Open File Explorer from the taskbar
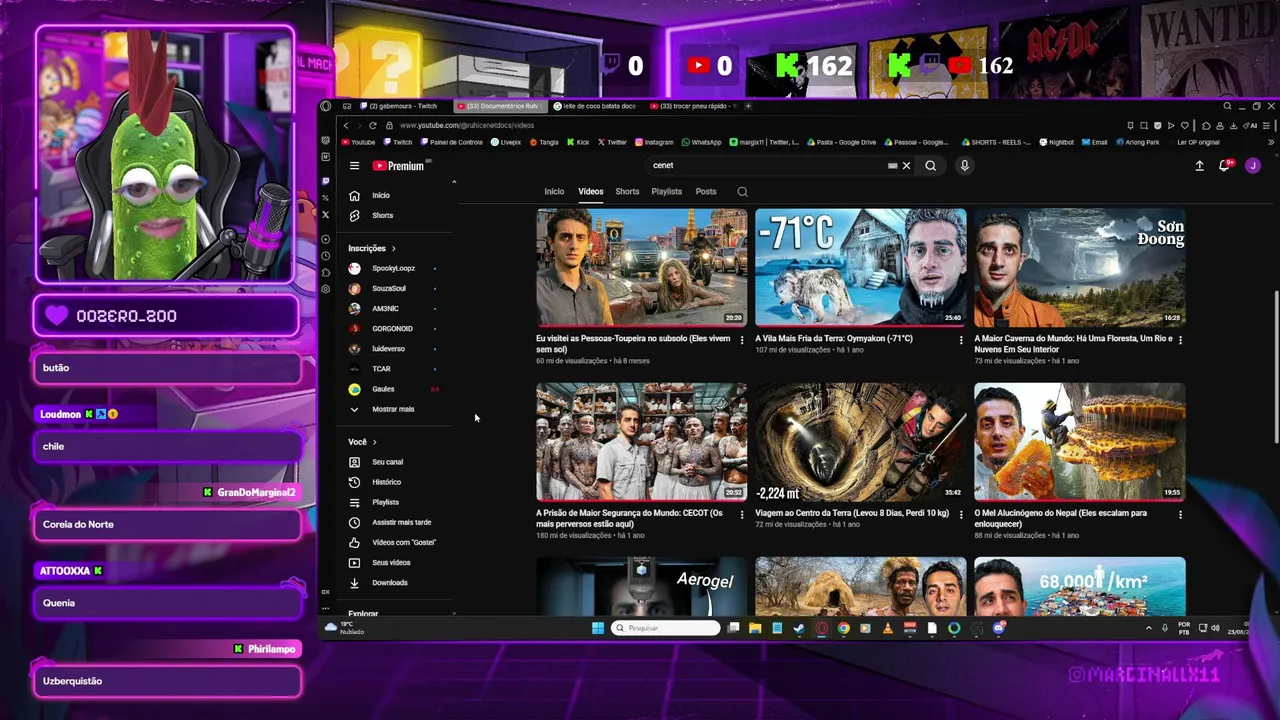 tap(755, 628)
